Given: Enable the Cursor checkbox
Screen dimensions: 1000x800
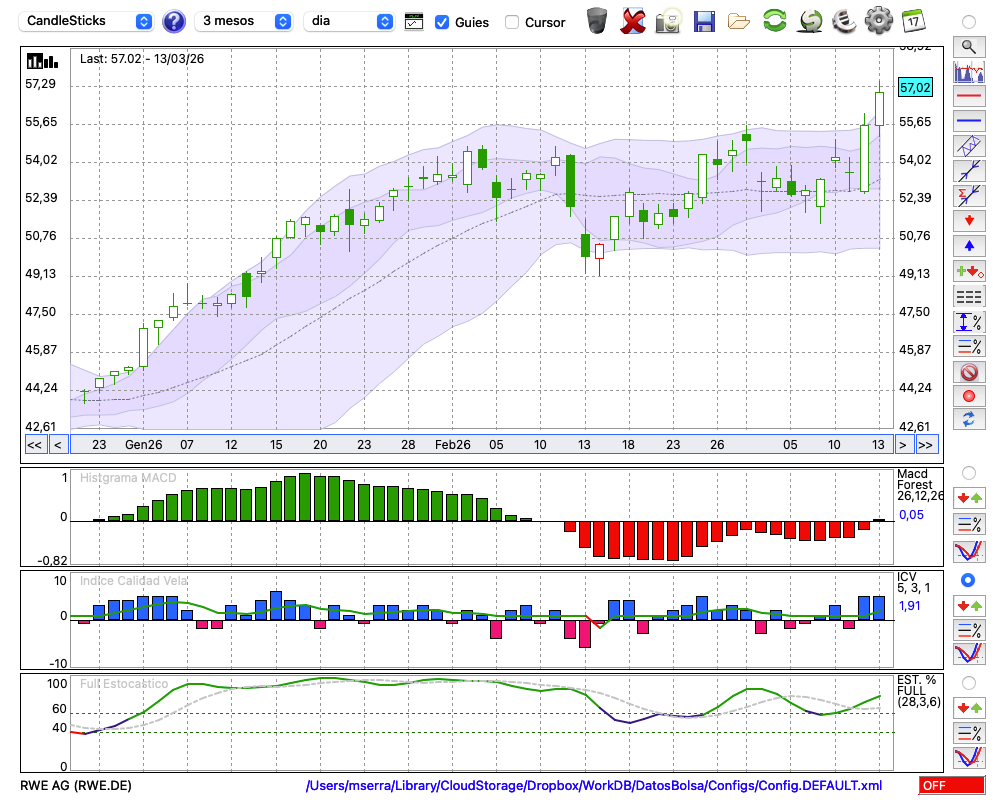Looking at the screenshot, I should click(x=512, y=22).
